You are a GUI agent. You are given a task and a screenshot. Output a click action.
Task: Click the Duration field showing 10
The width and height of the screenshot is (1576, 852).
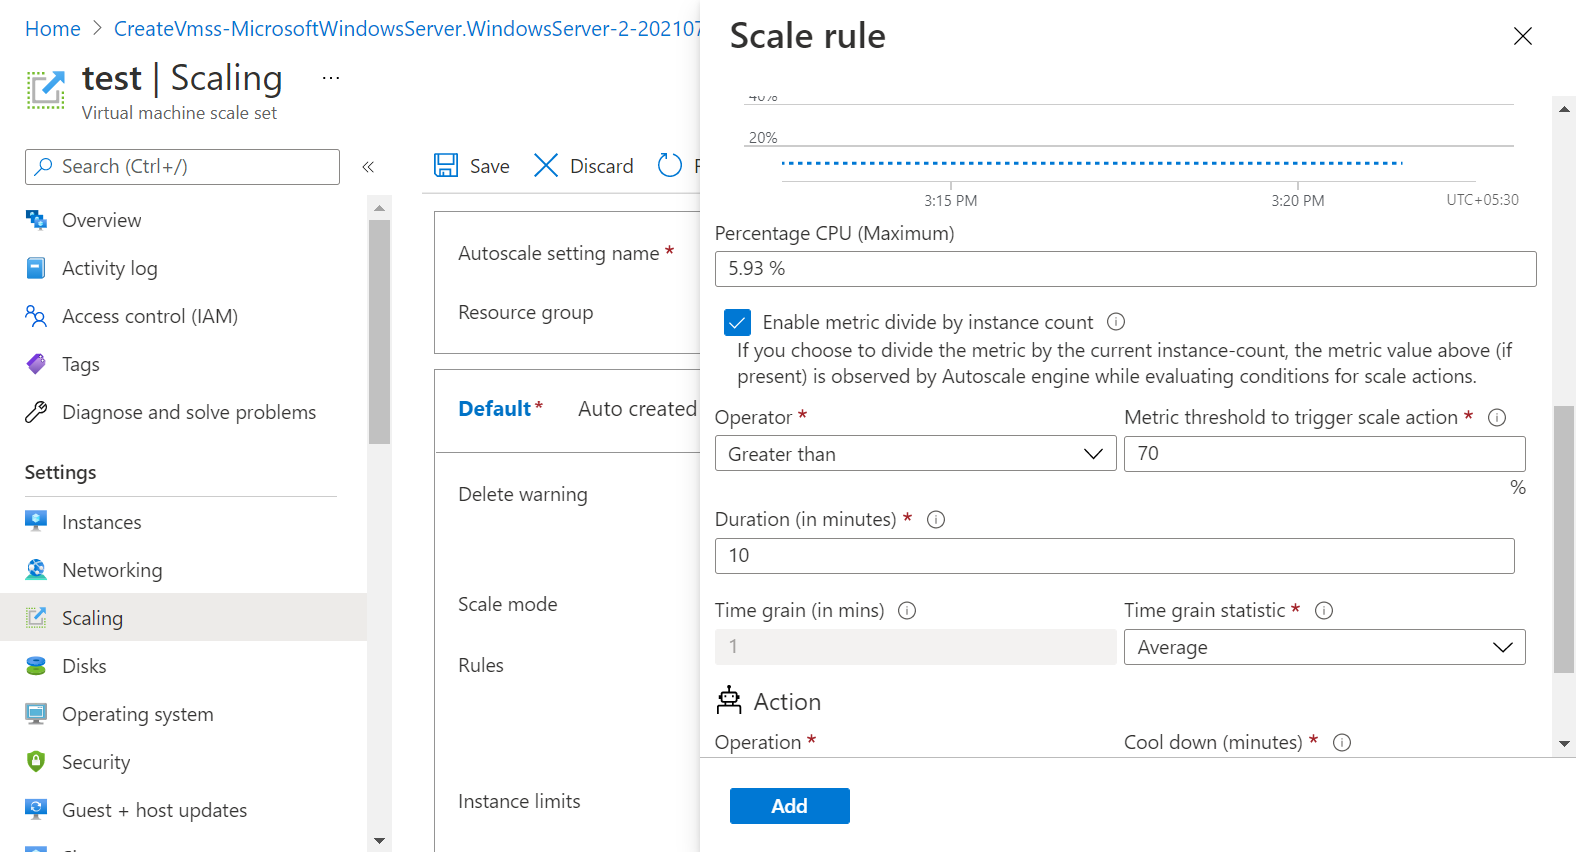click(x=1114, y=556)
